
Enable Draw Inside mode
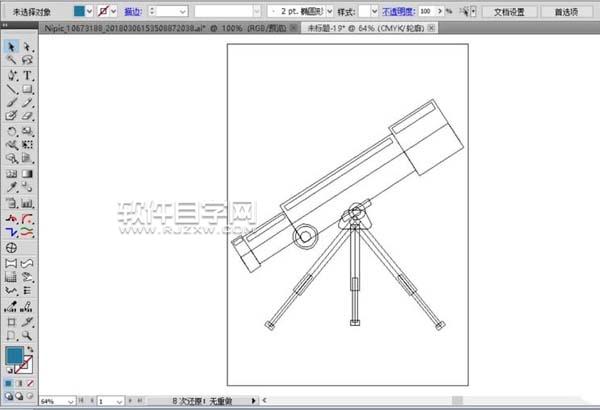pos(30,396)
